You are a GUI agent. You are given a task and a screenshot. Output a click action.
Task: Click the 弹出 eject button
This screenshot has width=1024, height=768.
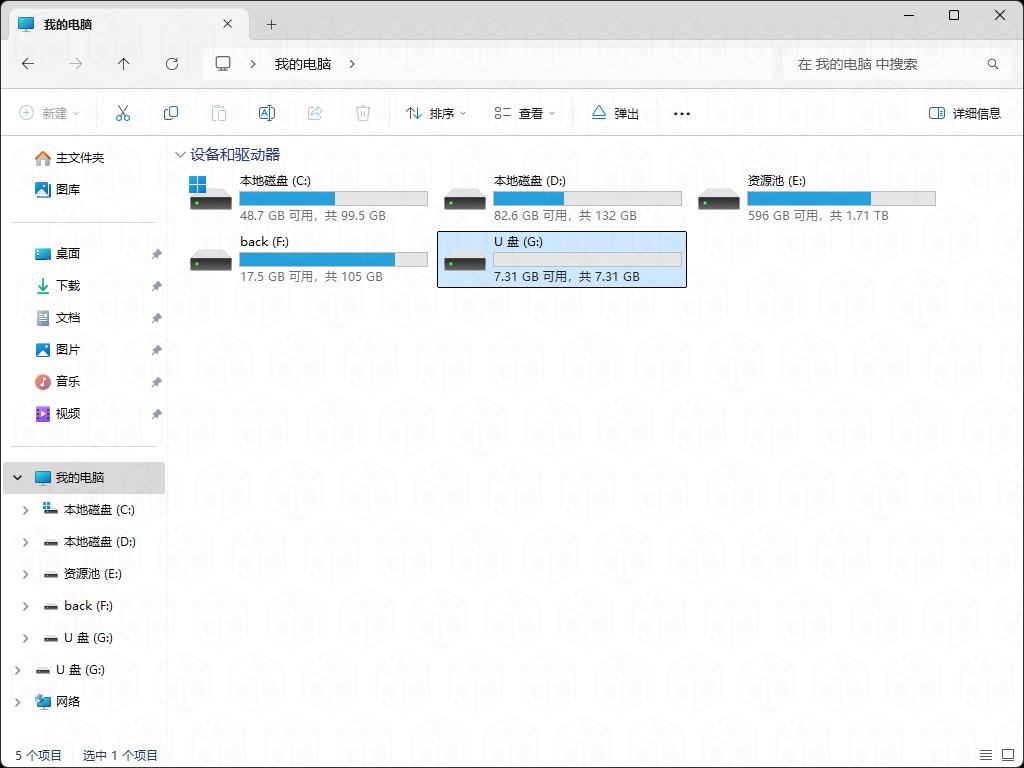615,114
